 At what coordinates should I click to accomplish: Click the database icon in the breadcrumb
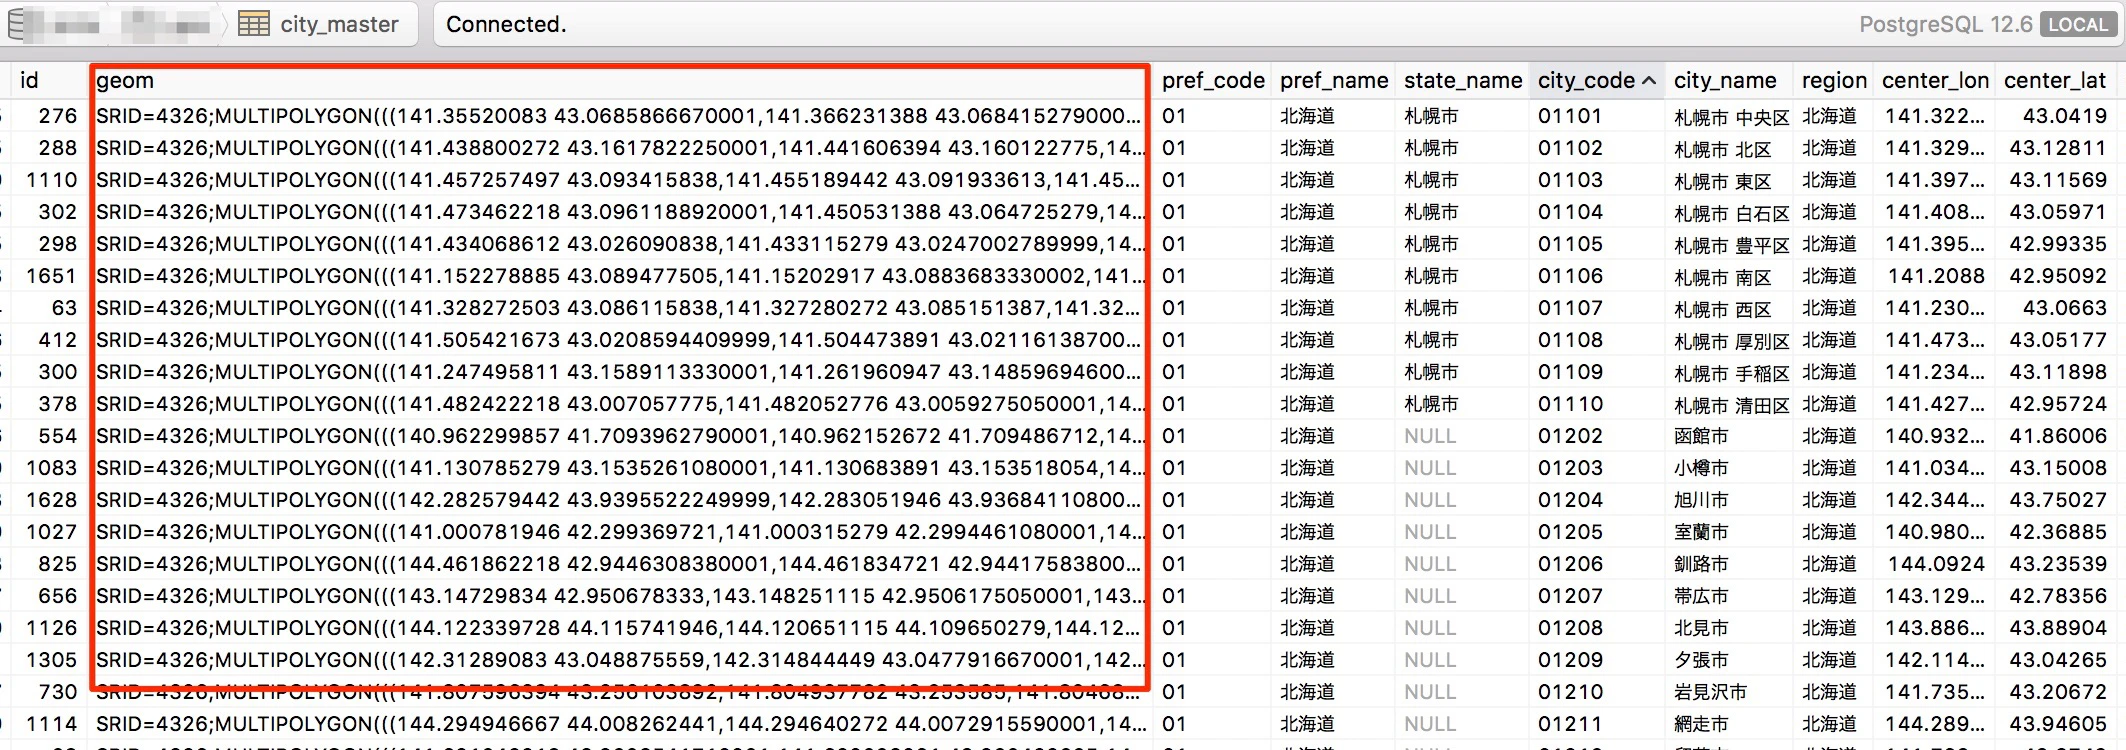tap(18, 24)
